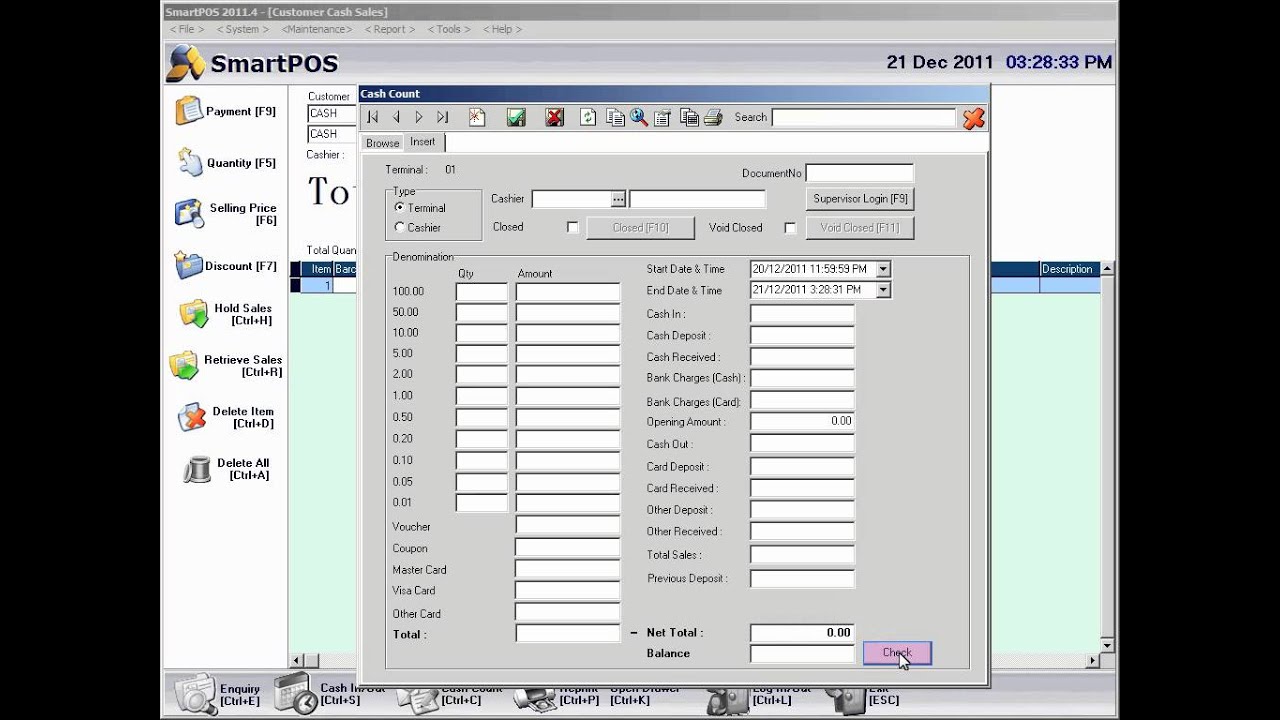The width and height of the screenshot is (1280, 720).
Task: Click the magnifier find icon
Action: click(639, 117)
